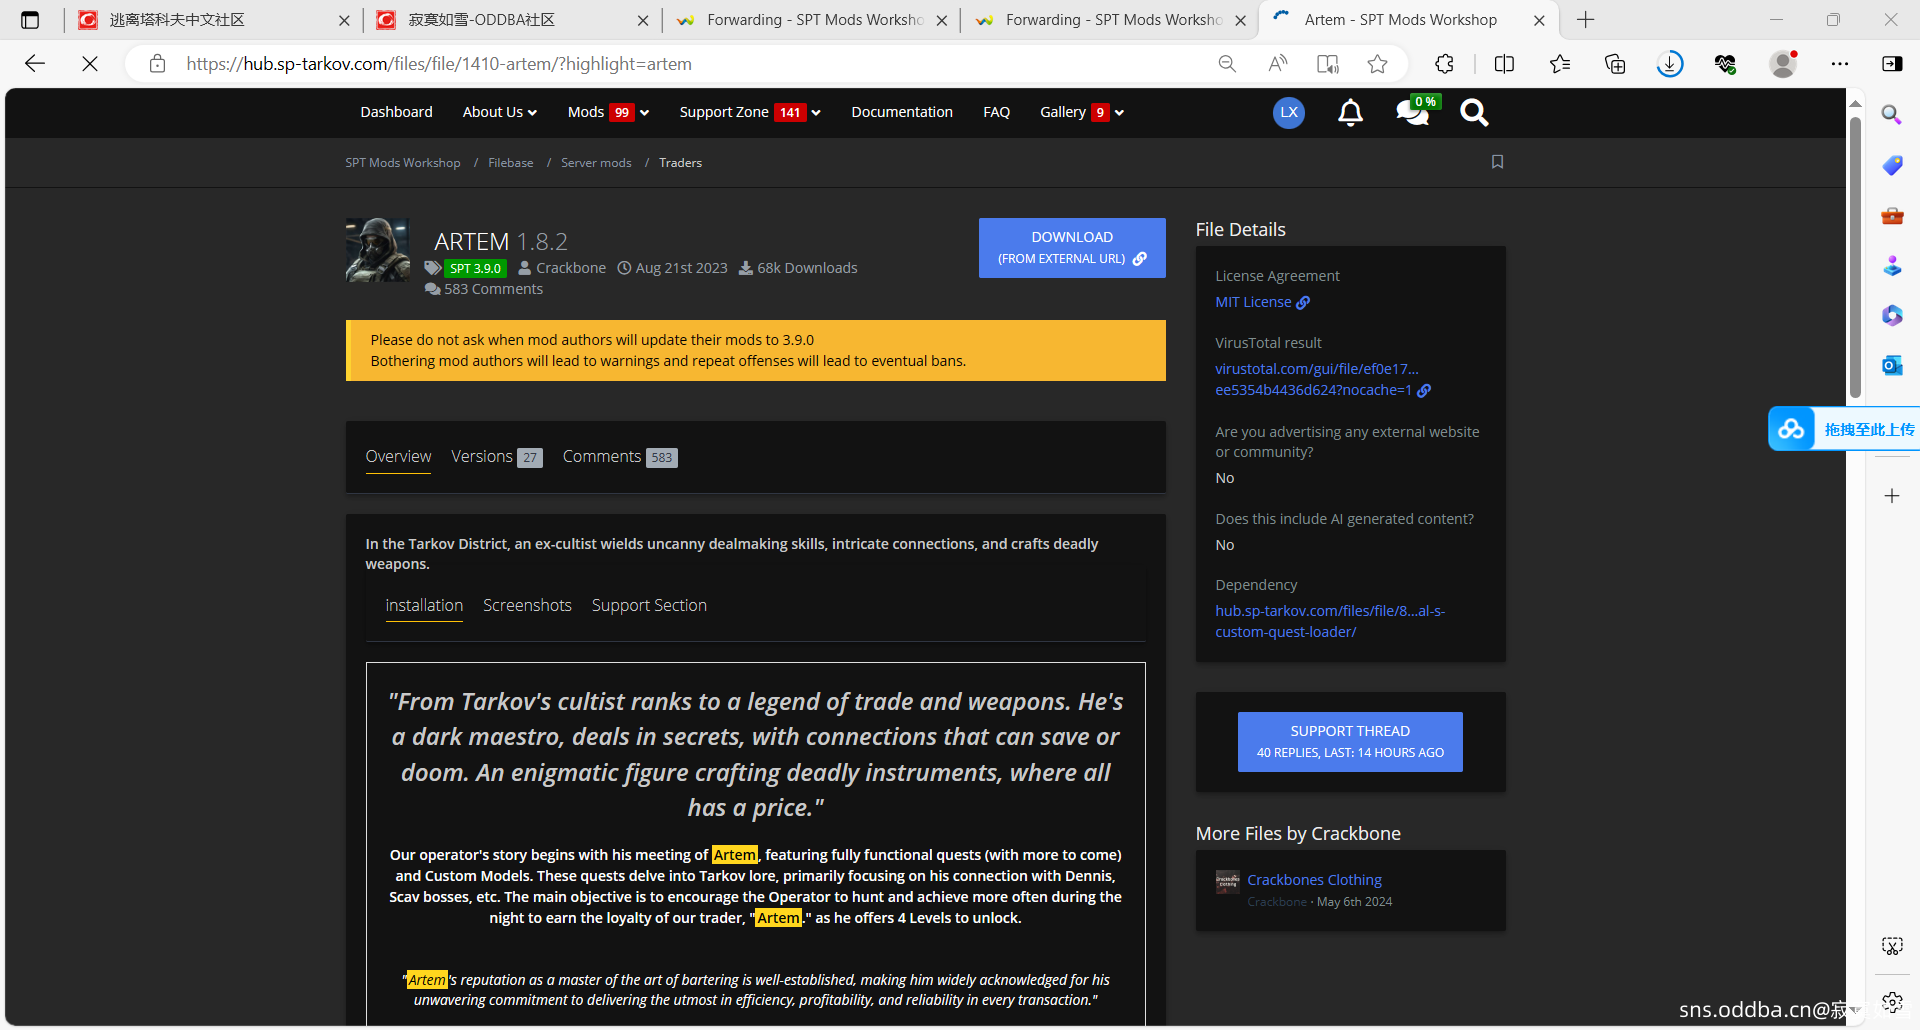Image resolution: width=1920 pixels, height=1030 pixels.
Task: Open the conversations chat bubble icon
Action: click(x=1412, y=113)
